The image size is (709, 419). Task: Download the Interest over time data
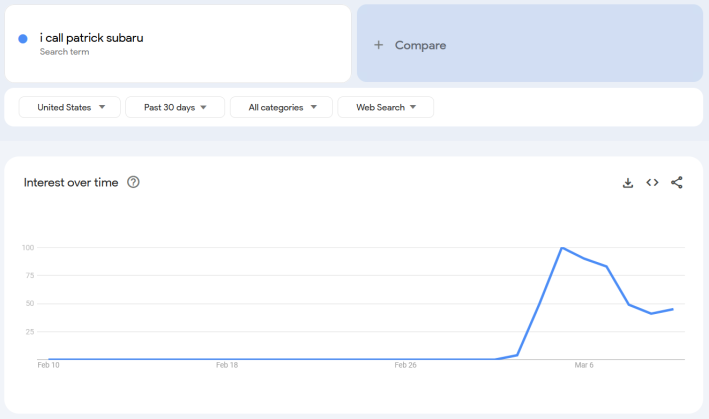(x=628, y=183)
